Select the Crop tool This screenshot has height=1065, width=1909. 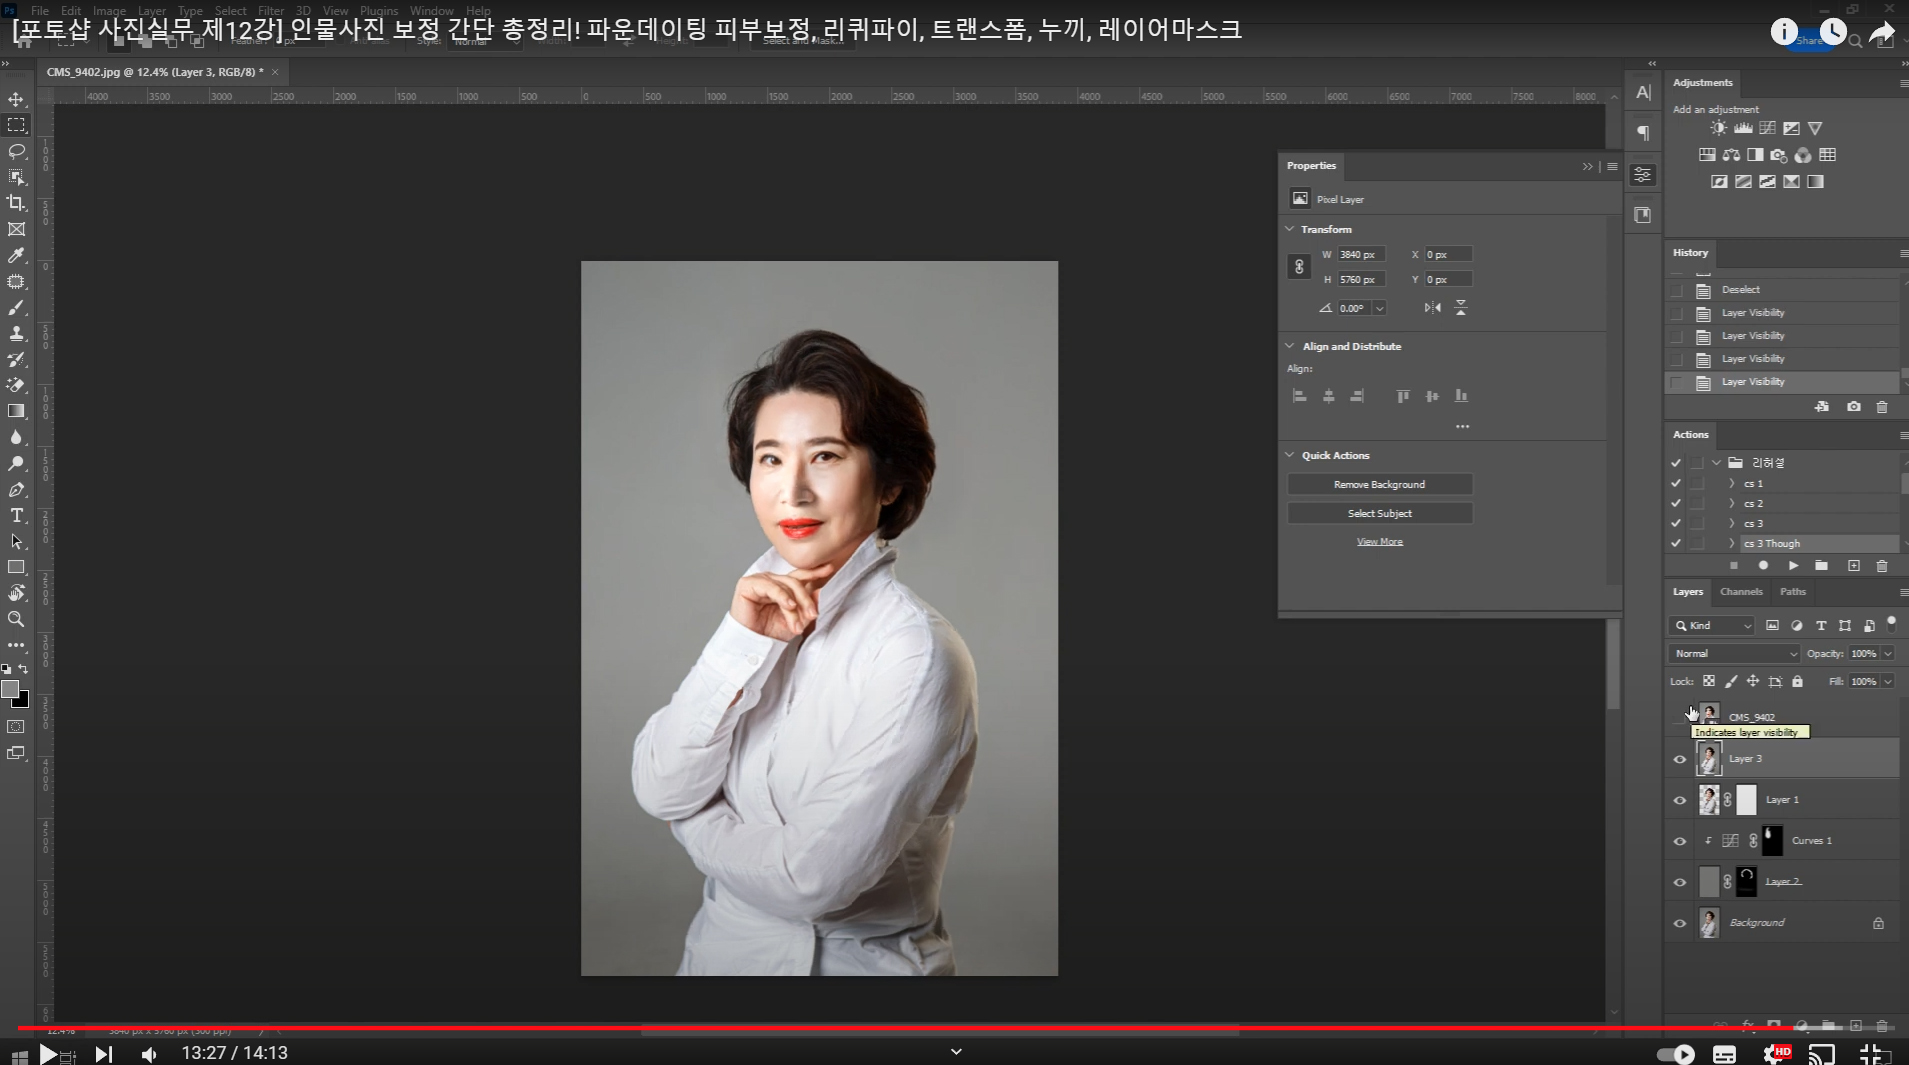click(x=16, y=203)
